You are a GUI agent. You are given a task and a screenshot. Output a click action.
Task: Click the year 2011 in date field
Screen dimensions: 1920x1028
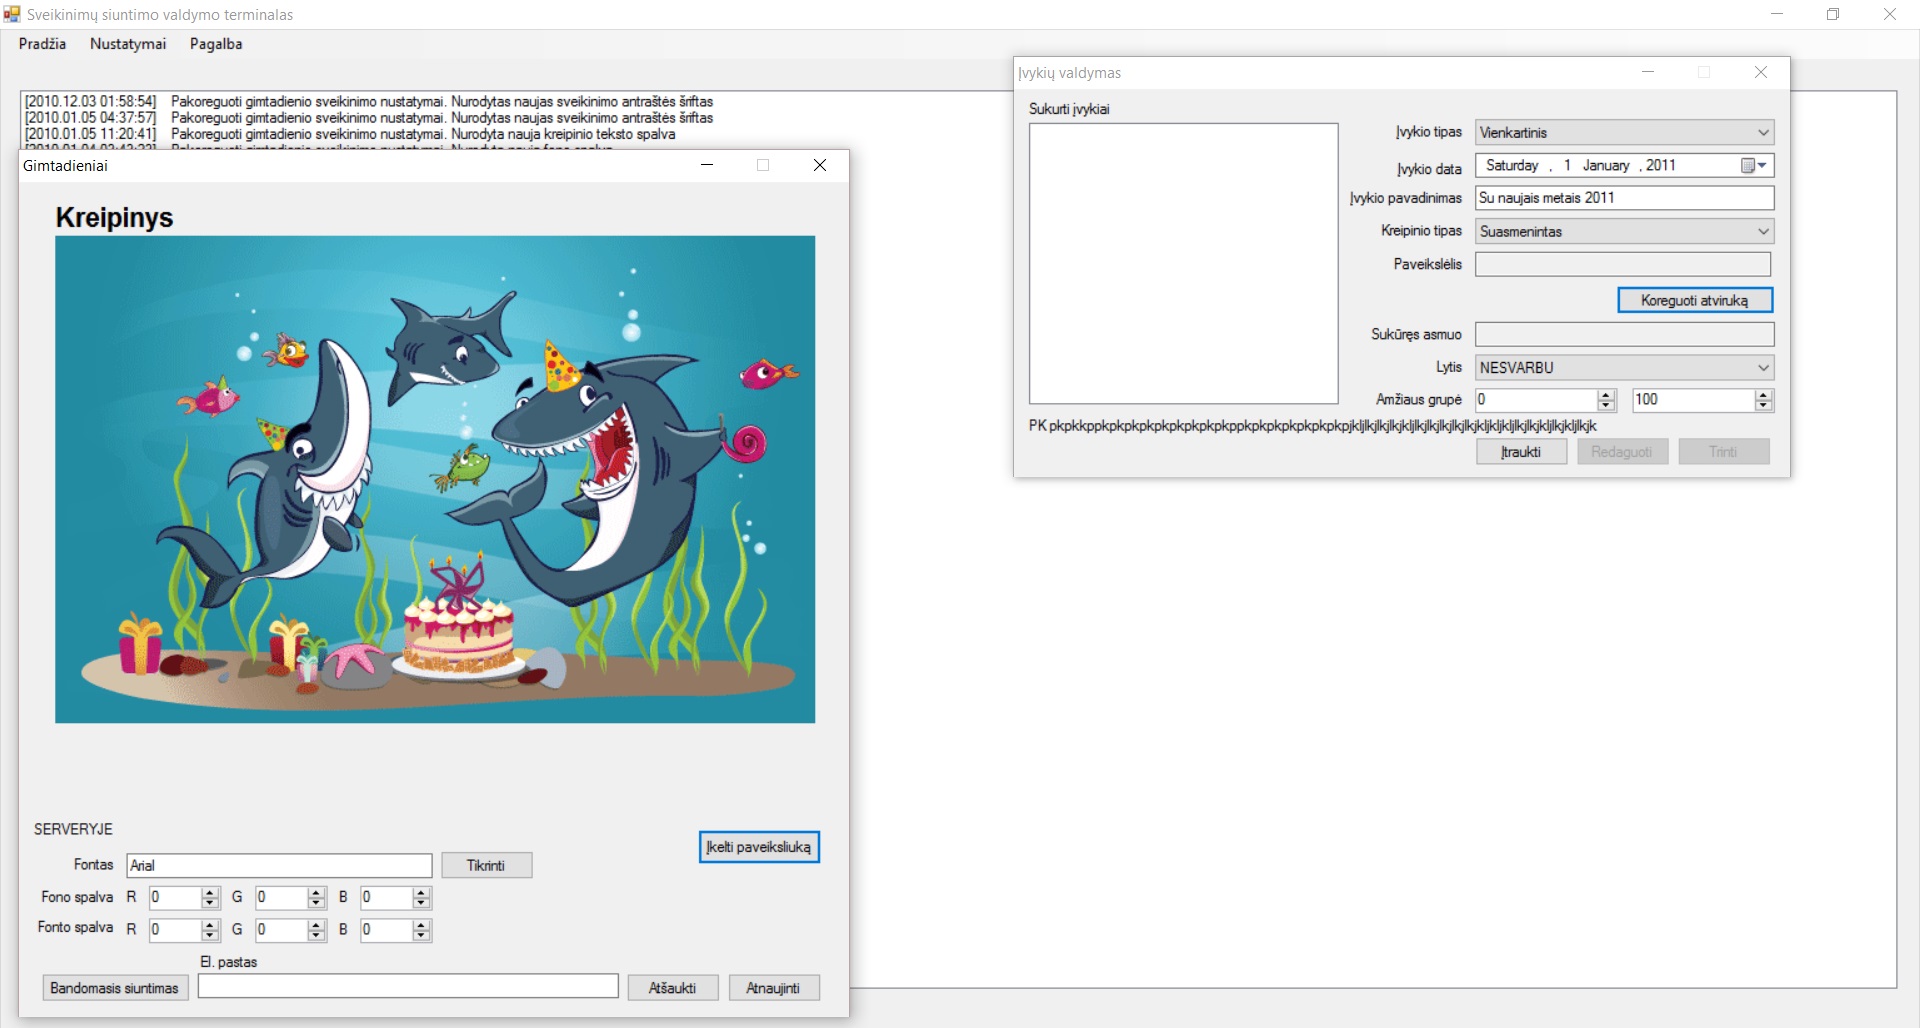(x=1661, y=165)
